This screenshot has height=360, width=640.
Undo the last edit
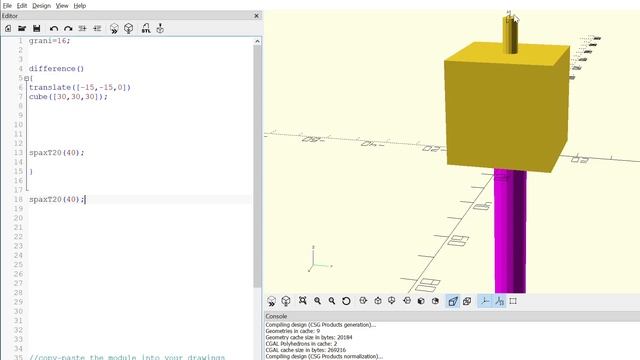click(x=54, y=29)
